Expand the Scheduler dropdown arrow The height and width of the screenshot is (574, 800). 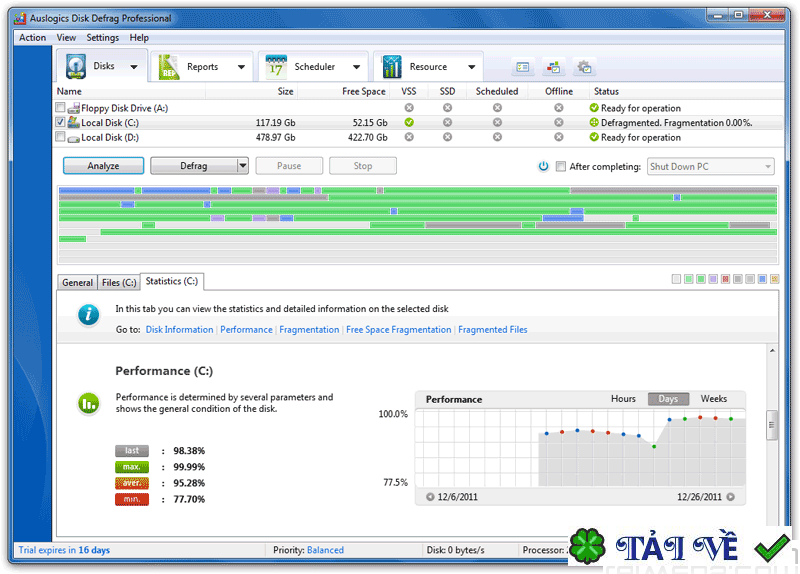[356, 67]
